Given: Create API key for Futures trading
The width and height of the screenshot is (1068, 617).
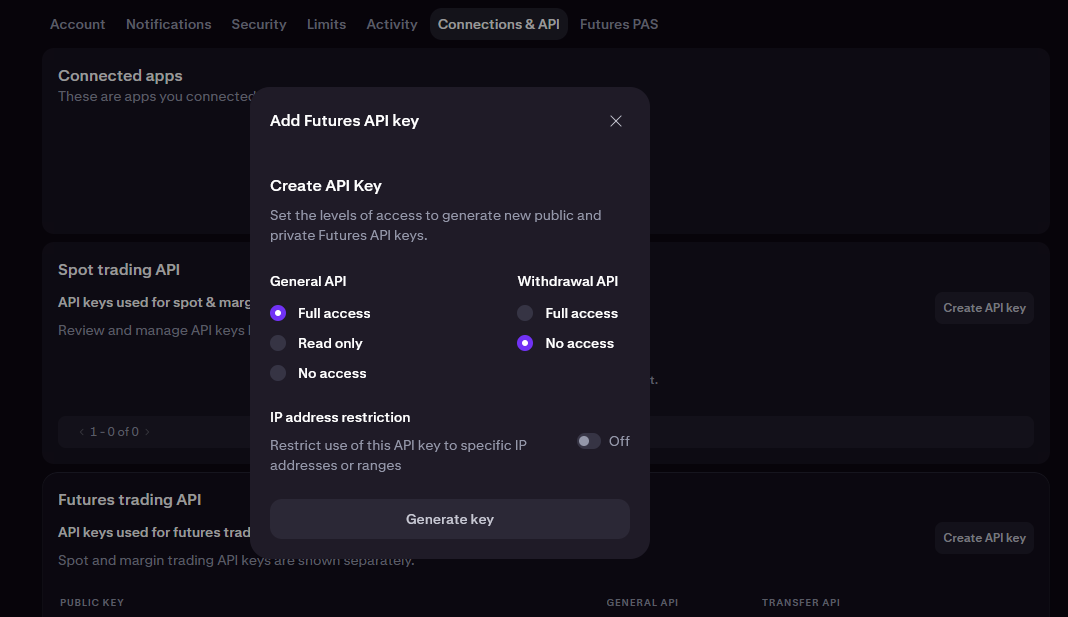Looking at the screenshot, I should [984, 538].
